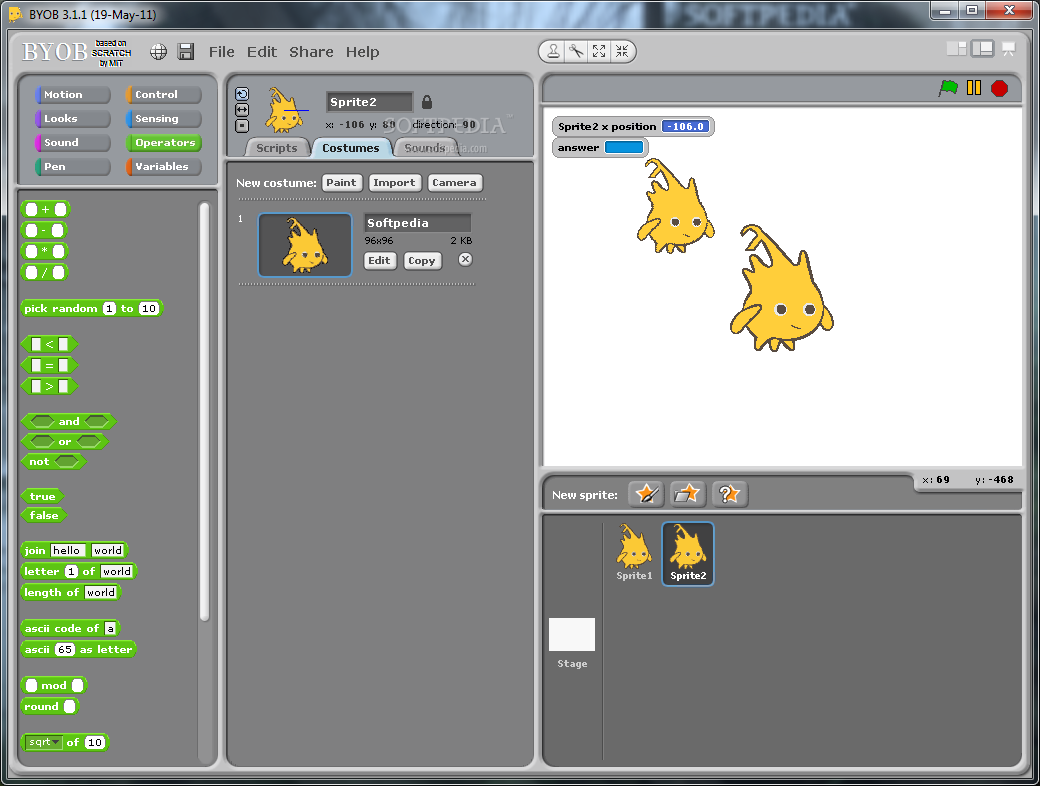Open the Edit menu
1040x786 pixels.
(262, 52)
